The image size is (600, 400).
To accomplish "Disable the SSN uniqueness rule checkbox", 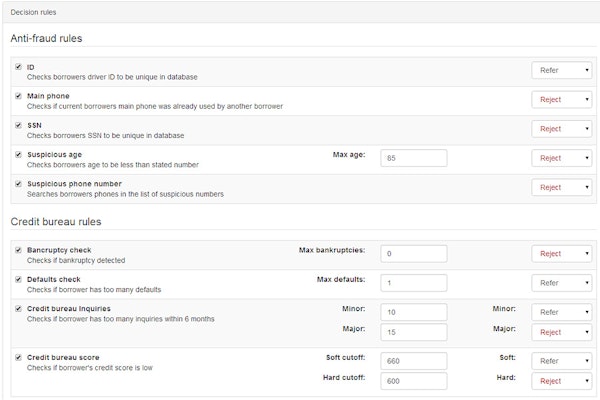I will tap(18, 125).
